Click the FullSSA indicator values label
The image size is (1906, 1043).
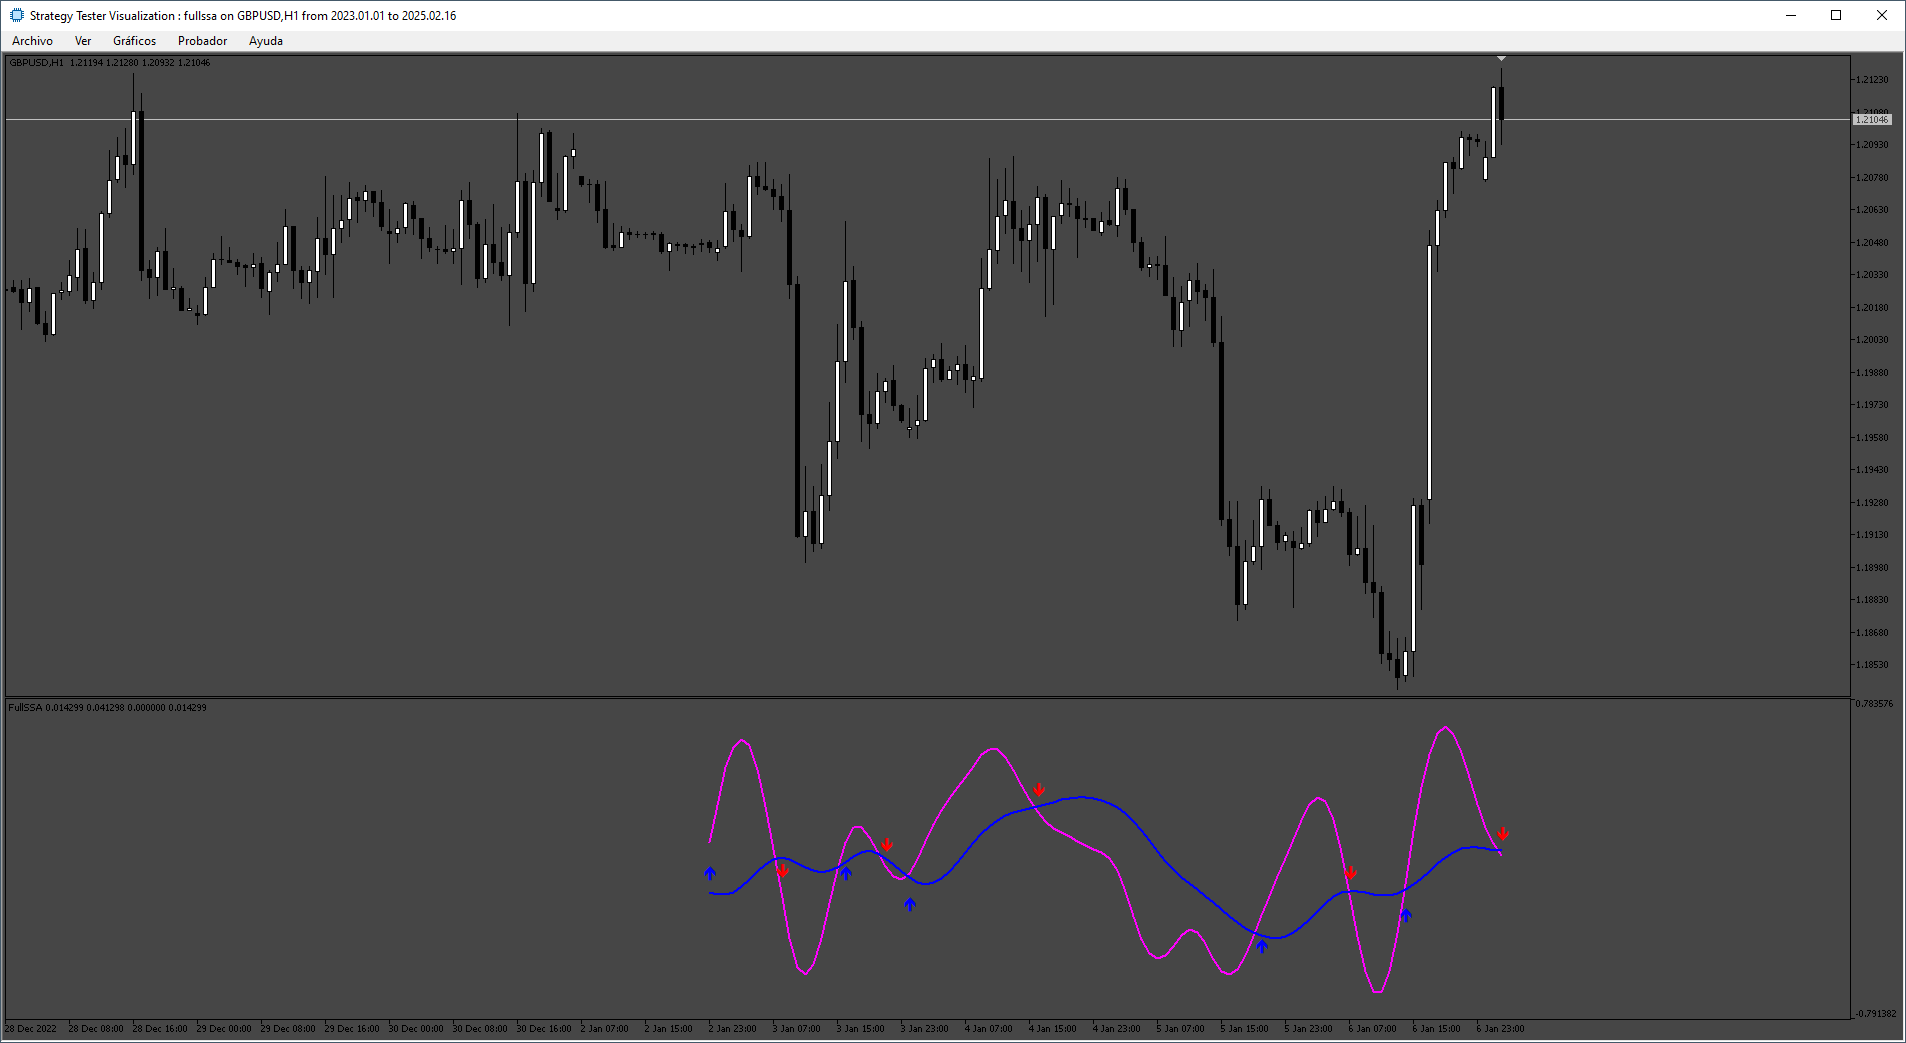[107, 708]
